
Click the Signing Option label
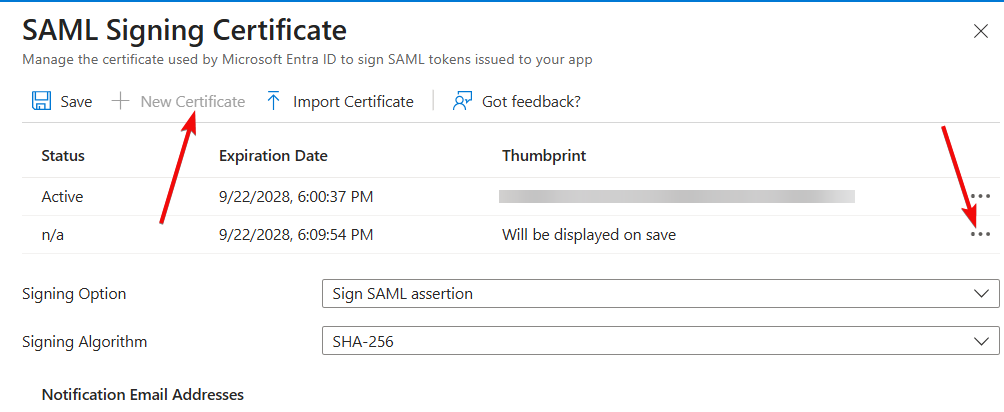[74, 294]
